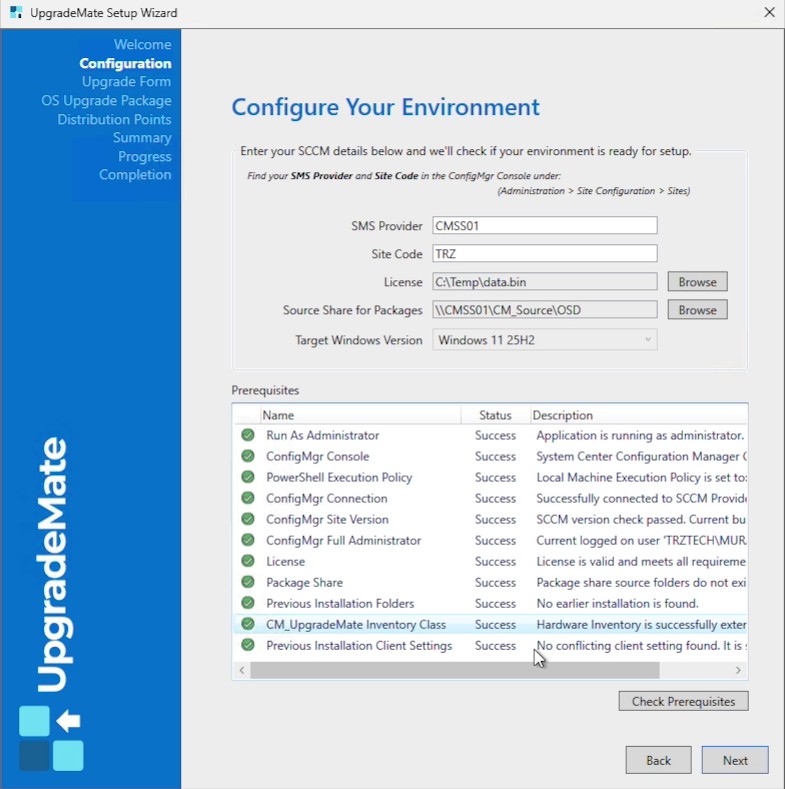This screenshot has height=789, width=785.
Task: Open the Upgrade Form step
Action: [x=126, y=82]
